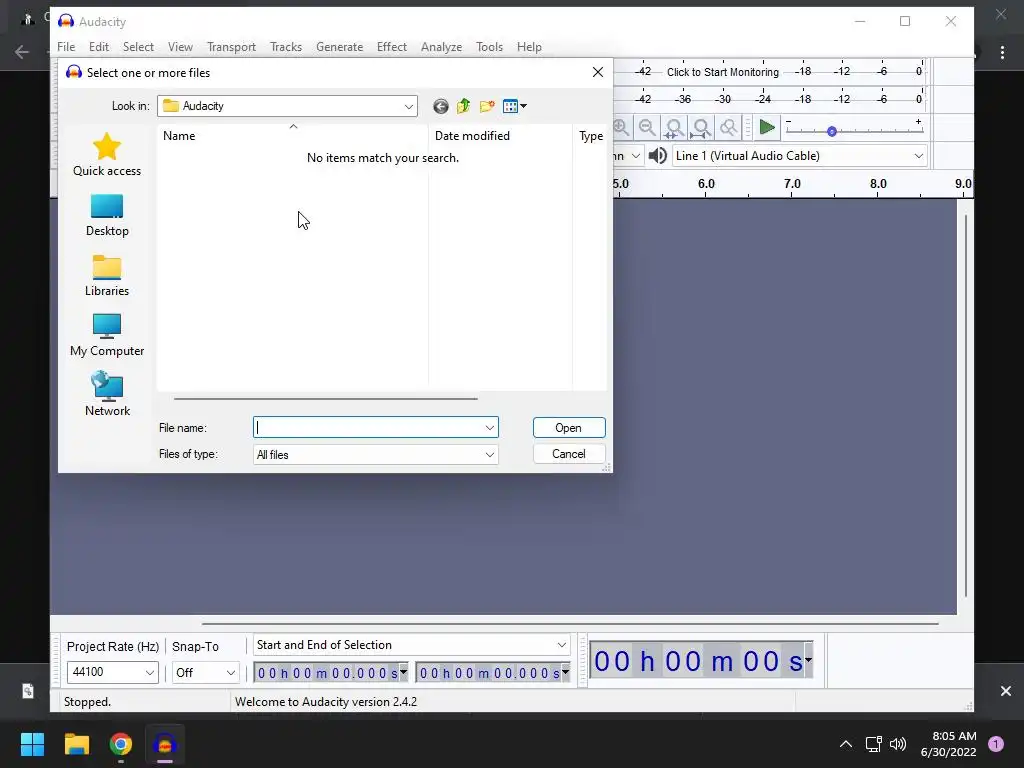Image resolution: width=1024 pixels, height=768 pixels.
Task: Open the Generate menu
Action: (x=340, y=47)
